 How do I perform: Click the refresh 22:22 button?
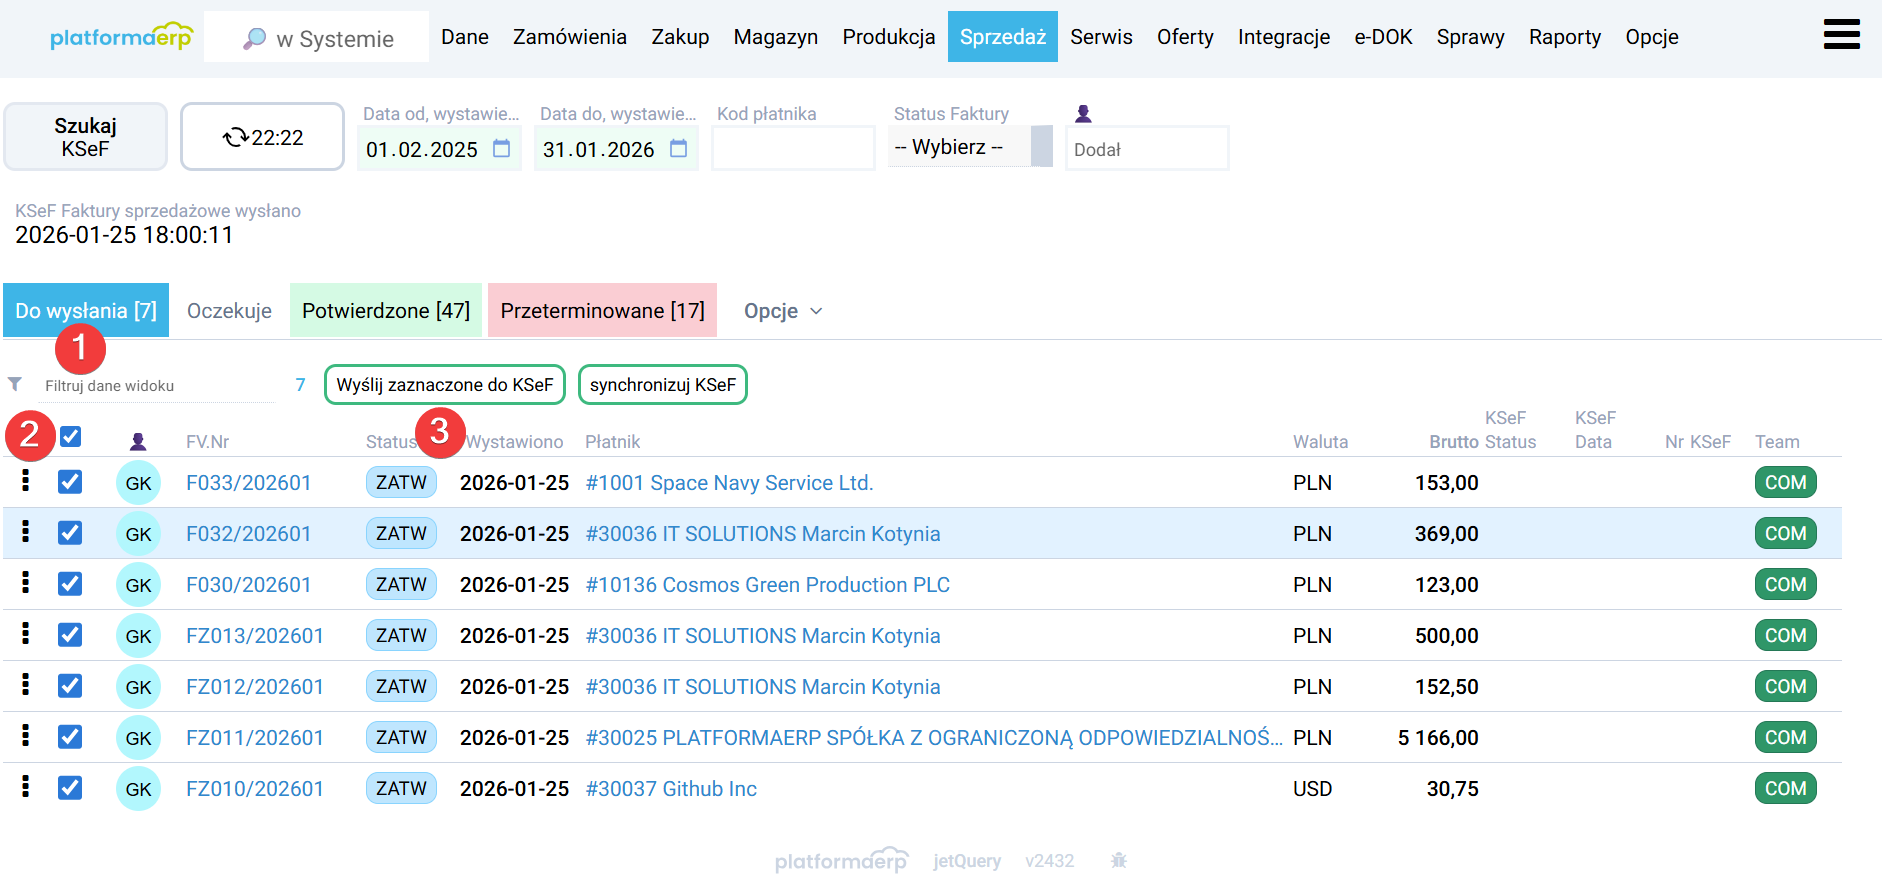click(x=262, y=137)
